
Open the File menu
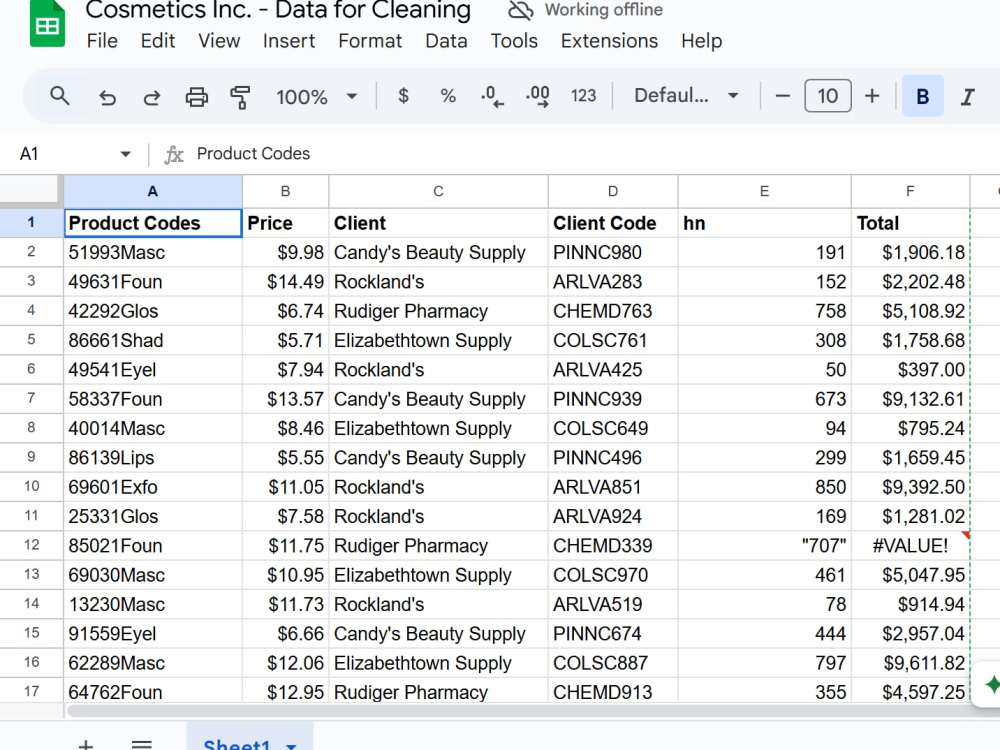point(102,41)
